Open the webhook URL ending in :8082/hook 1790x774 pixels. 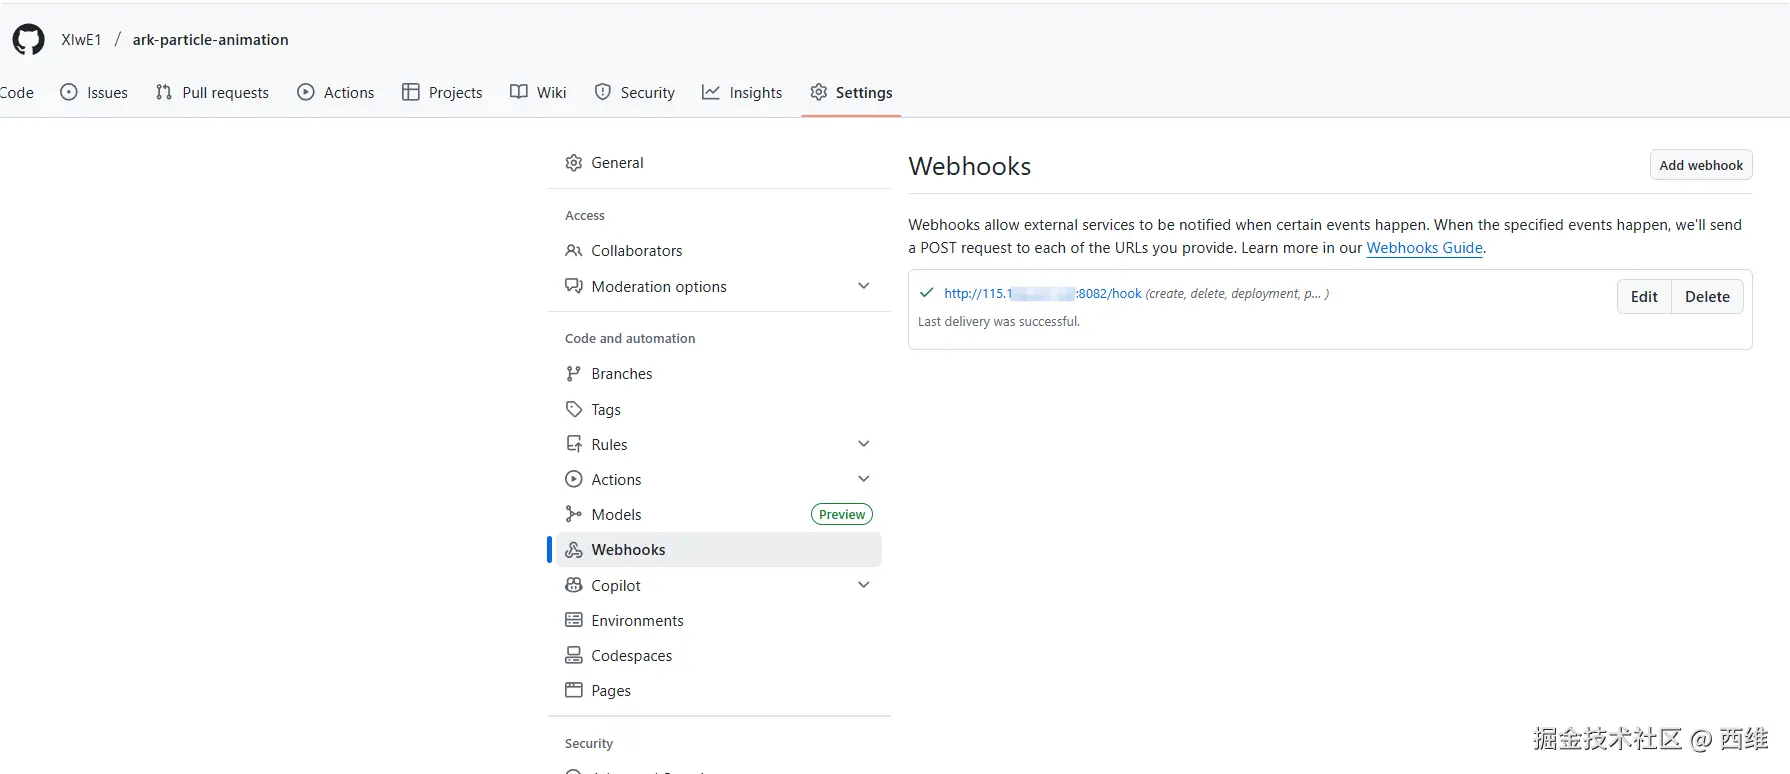(x=1042, y=294)
